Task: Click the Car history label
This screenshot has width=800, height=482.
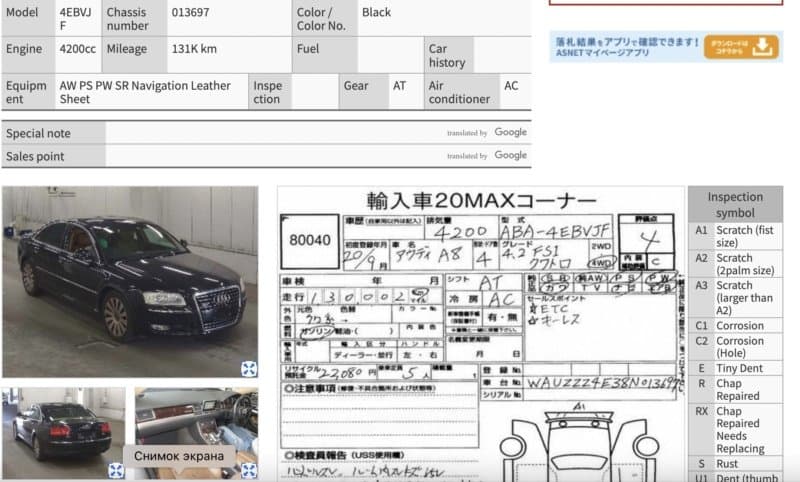Action: (x=447, y=56)
